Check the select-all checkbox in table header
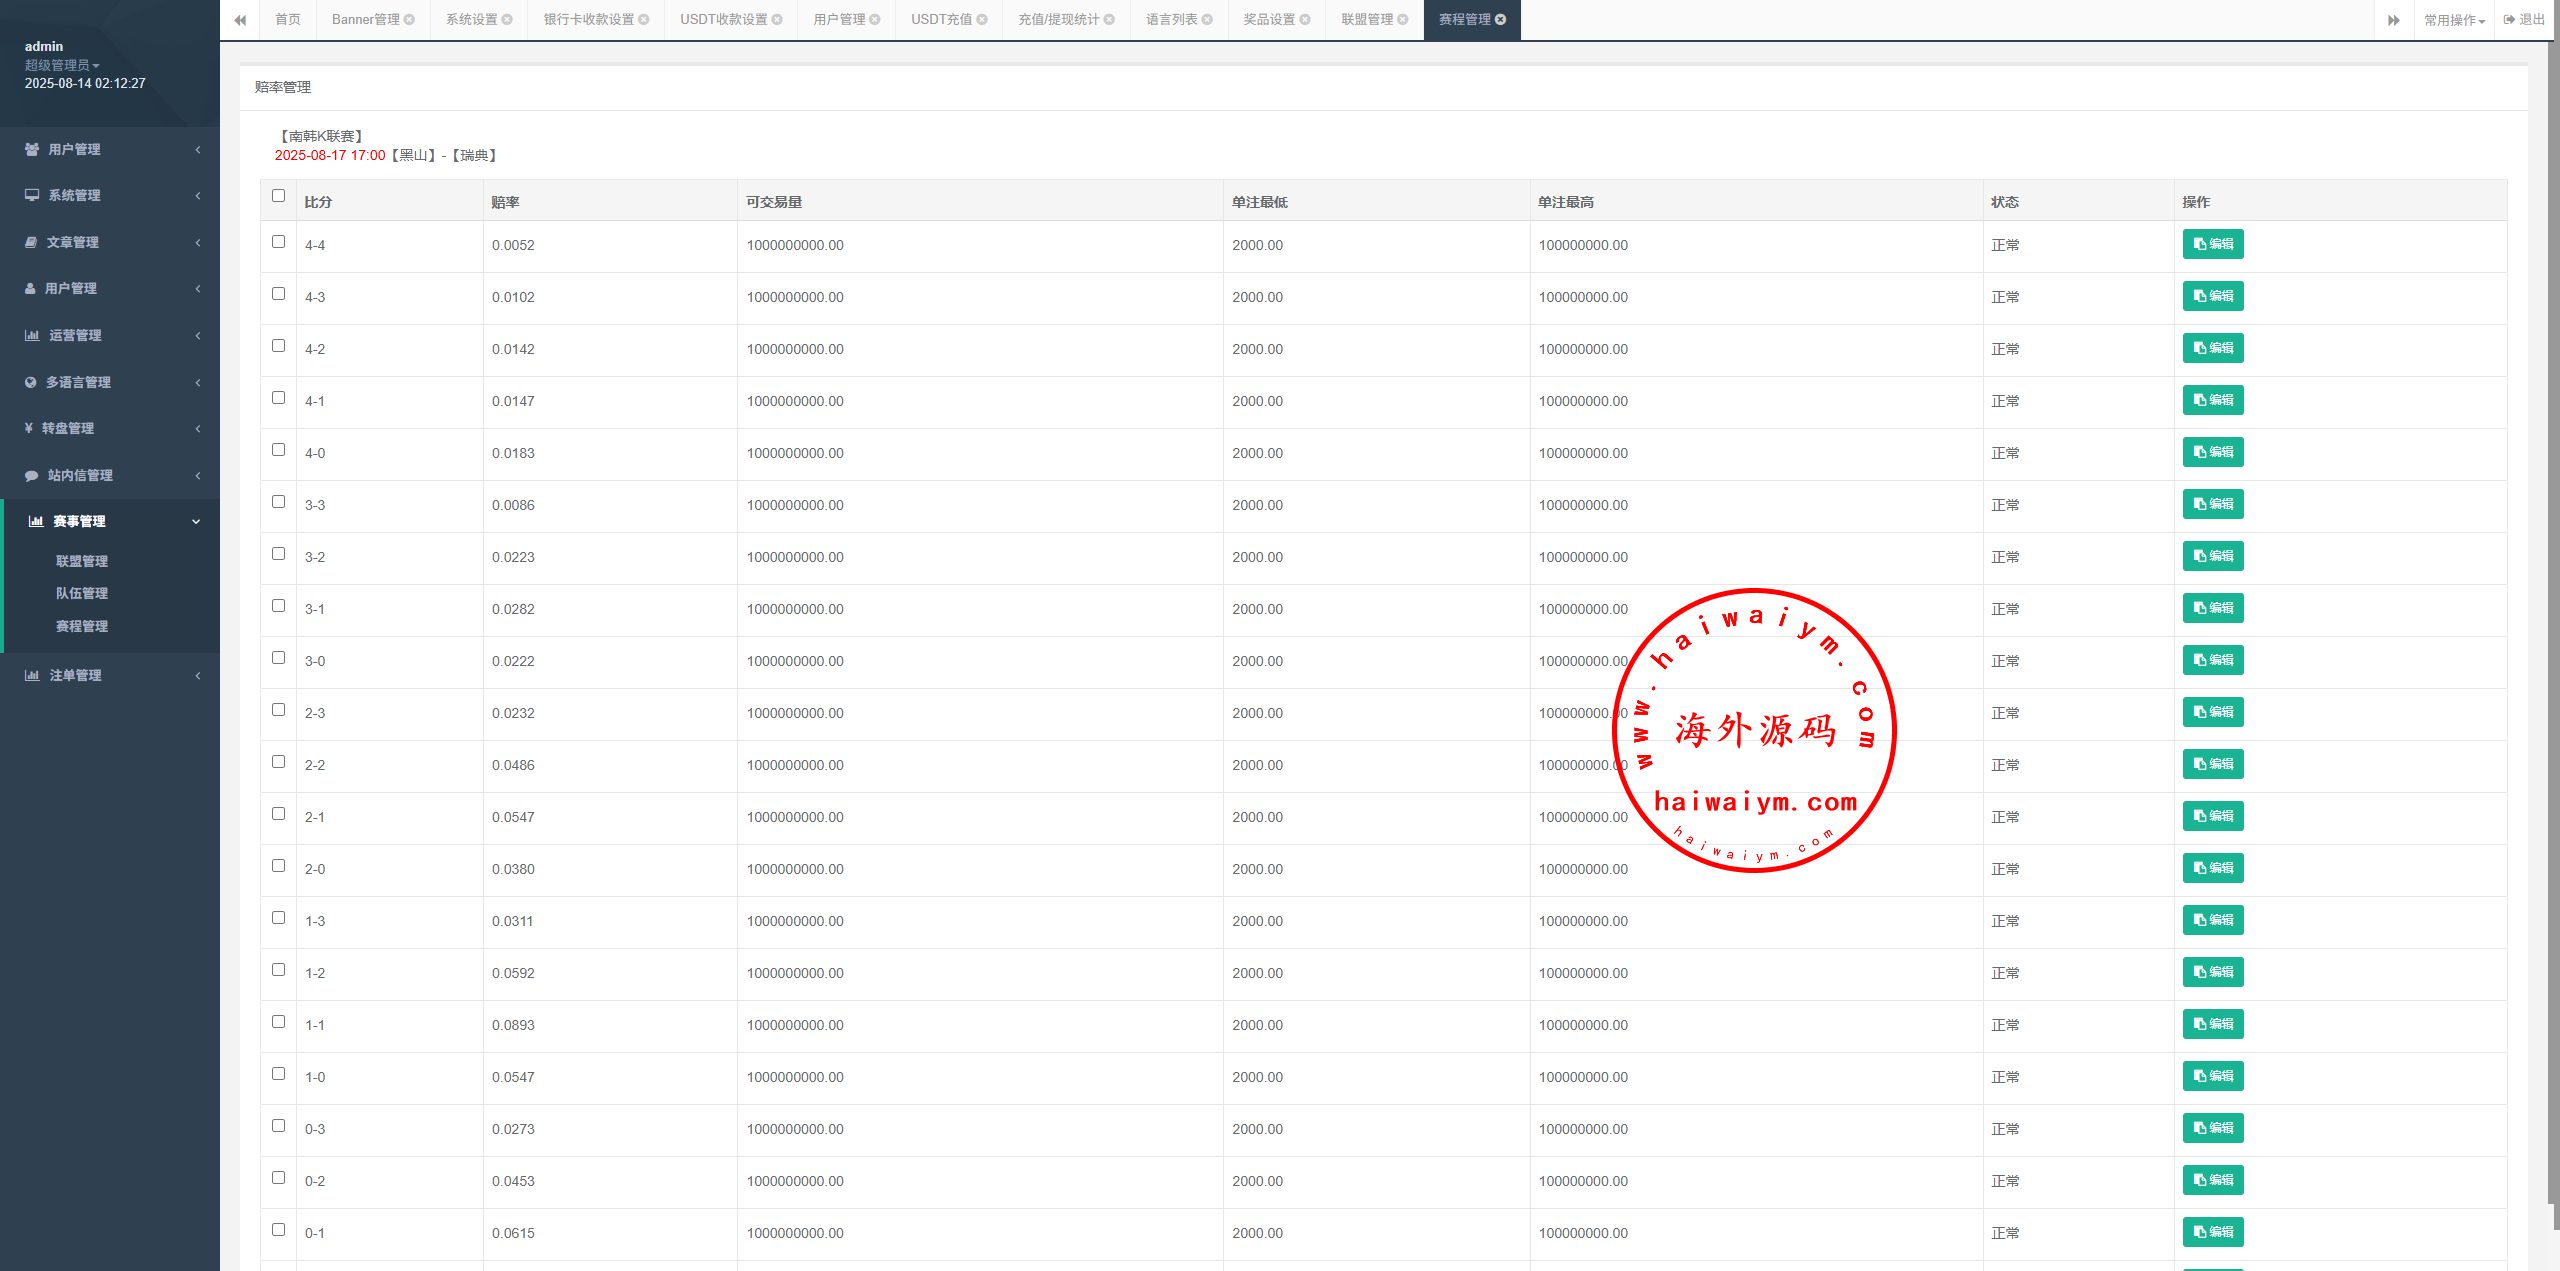 pos(278,196)
